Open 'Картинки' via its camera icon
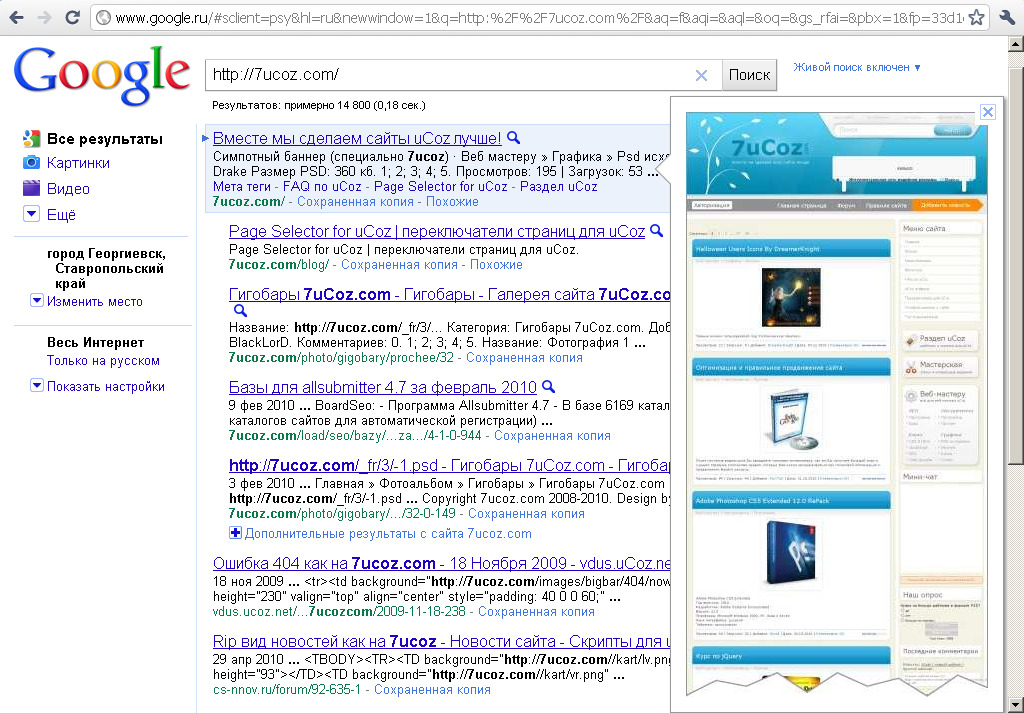Viewport: 1024px width, 714px height. [x=31, y=163]
